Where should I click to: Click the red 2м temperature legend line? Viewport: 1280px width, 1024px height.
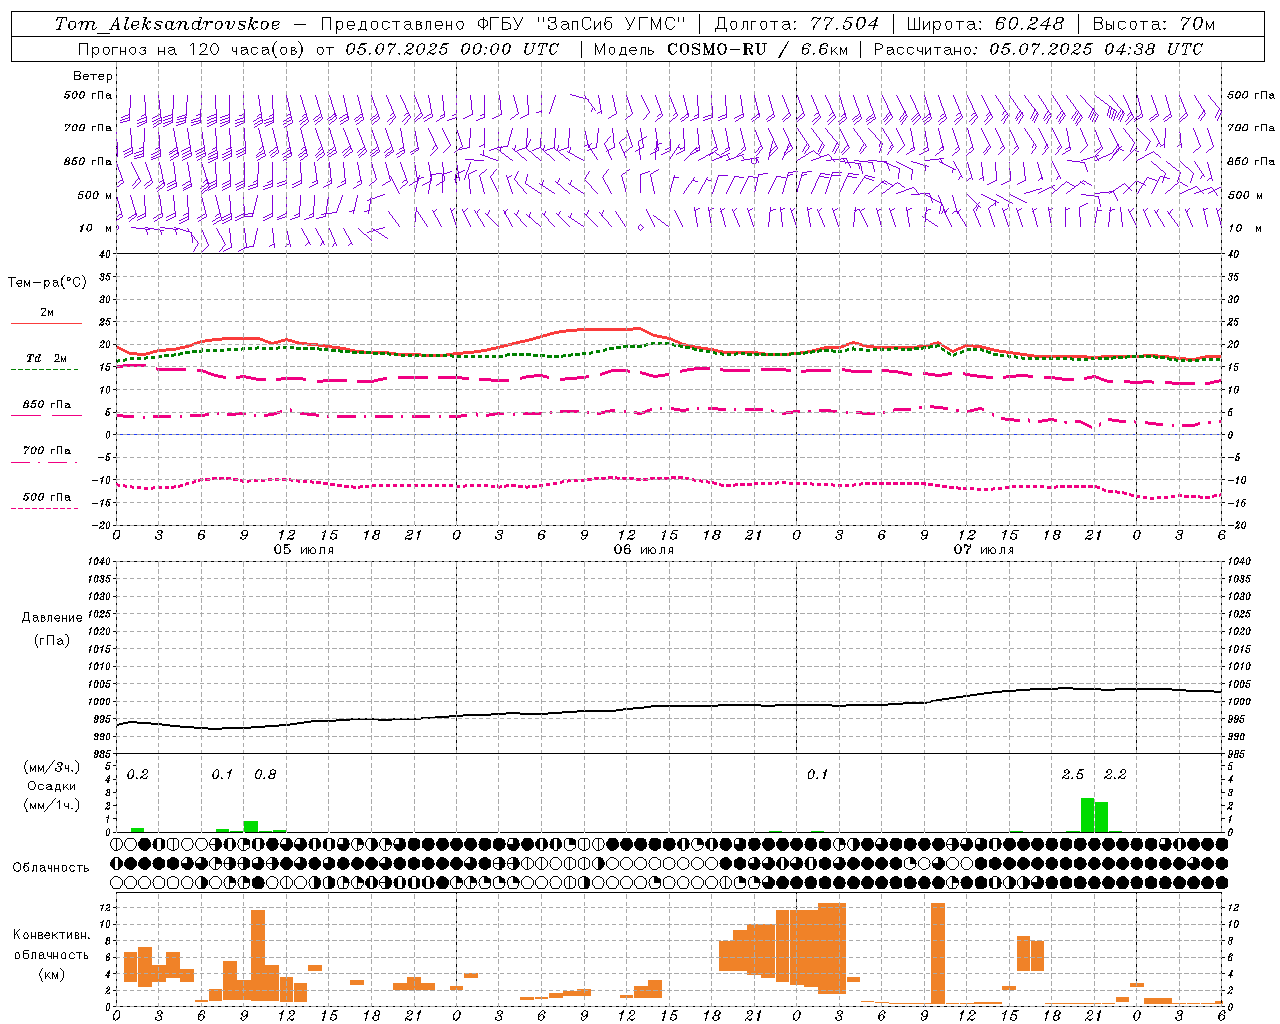(46, 324)
